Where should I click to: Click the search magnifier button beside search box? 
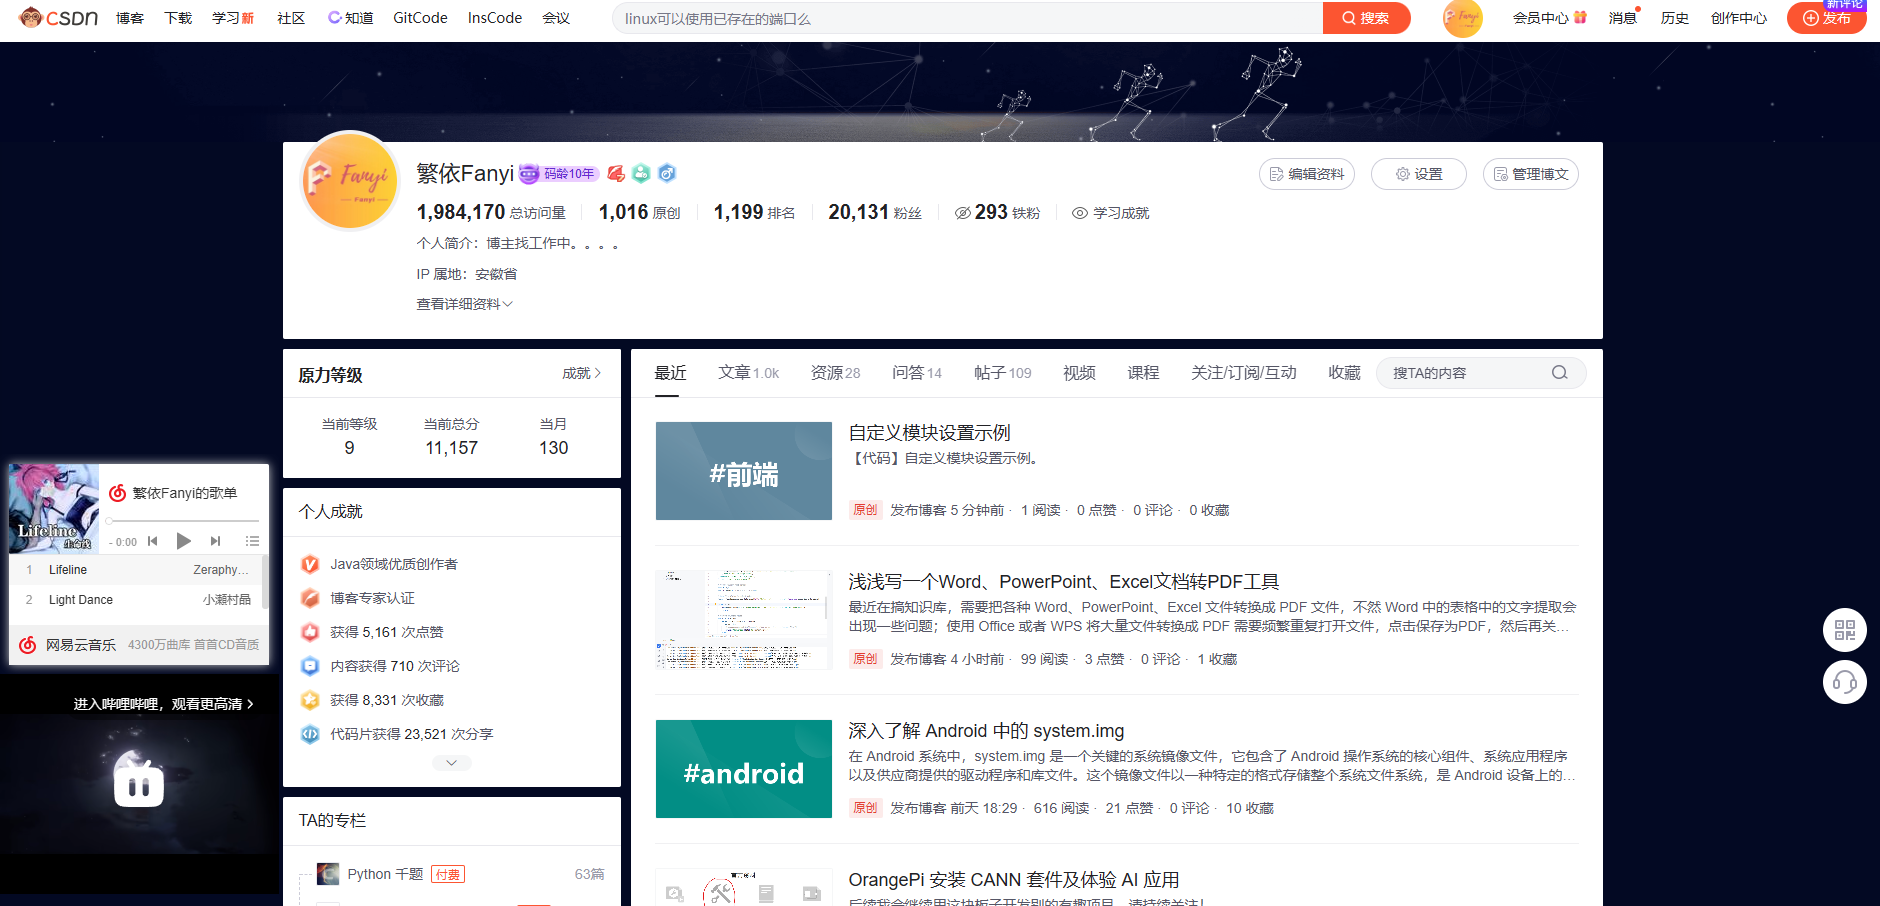[x=1367, y=17]
